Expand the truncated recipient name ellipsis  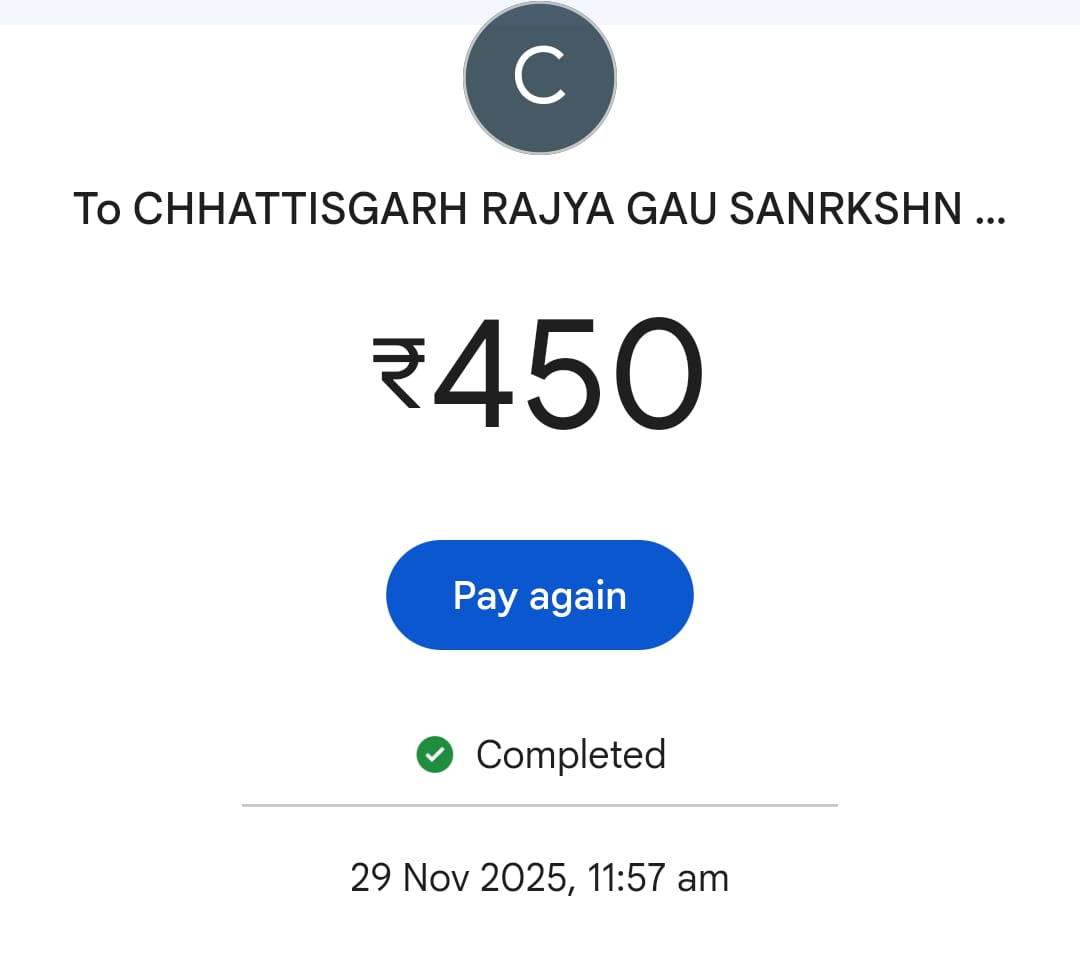point(989,212)
